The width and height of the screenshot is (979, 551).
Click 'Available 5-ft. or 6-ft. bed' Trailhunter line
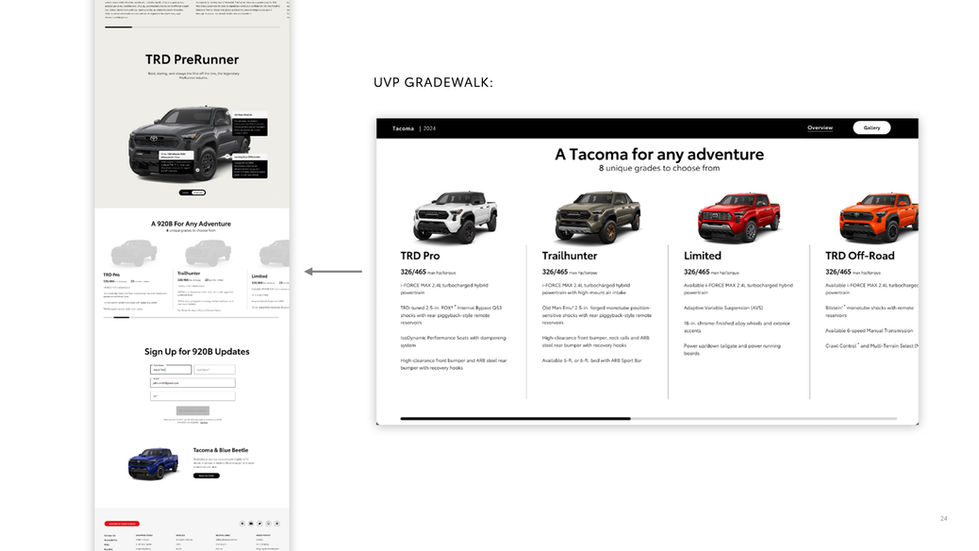[592, 361]
